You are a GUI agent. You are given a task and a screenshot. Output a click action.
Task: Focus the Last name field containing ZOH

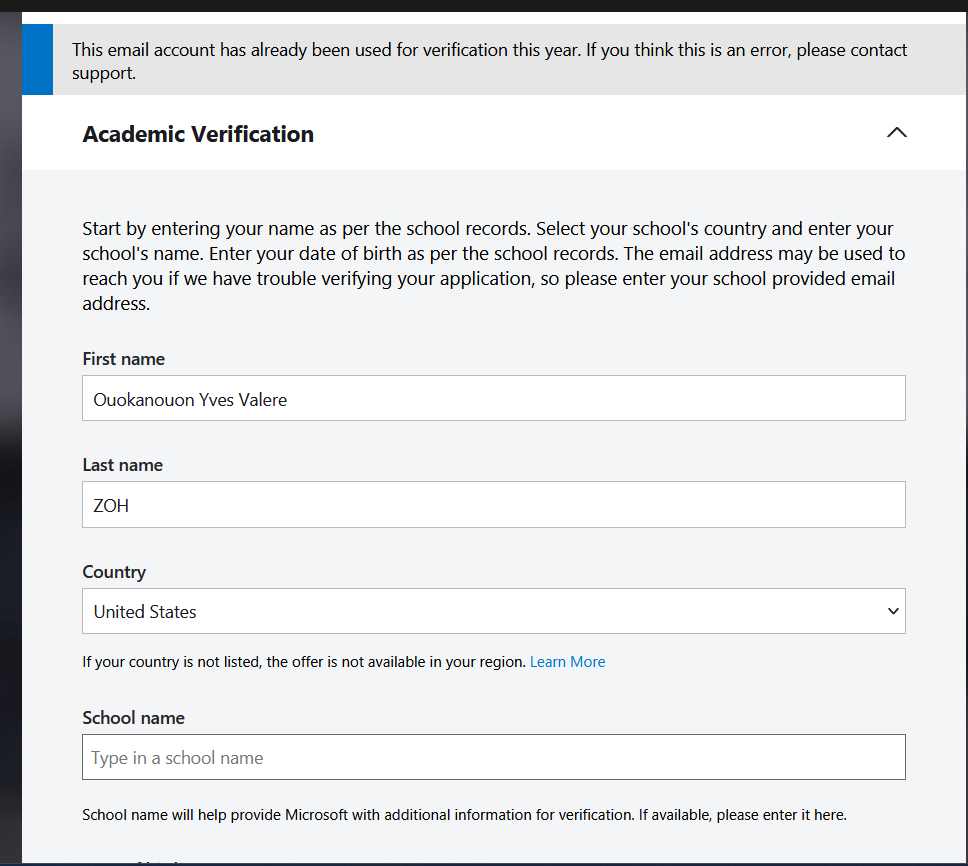click(x=494, y=504)
